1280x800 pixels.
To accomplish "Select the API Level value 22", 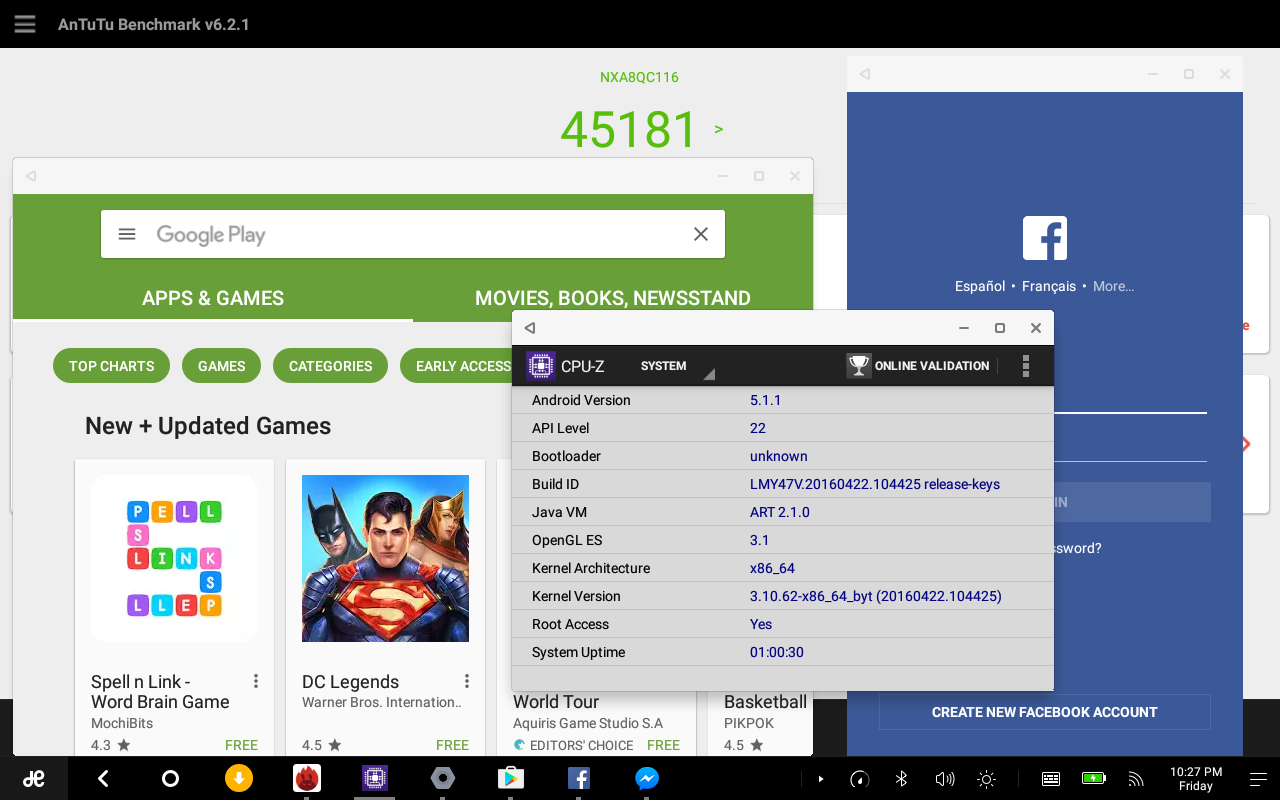I will click(758, 428).
